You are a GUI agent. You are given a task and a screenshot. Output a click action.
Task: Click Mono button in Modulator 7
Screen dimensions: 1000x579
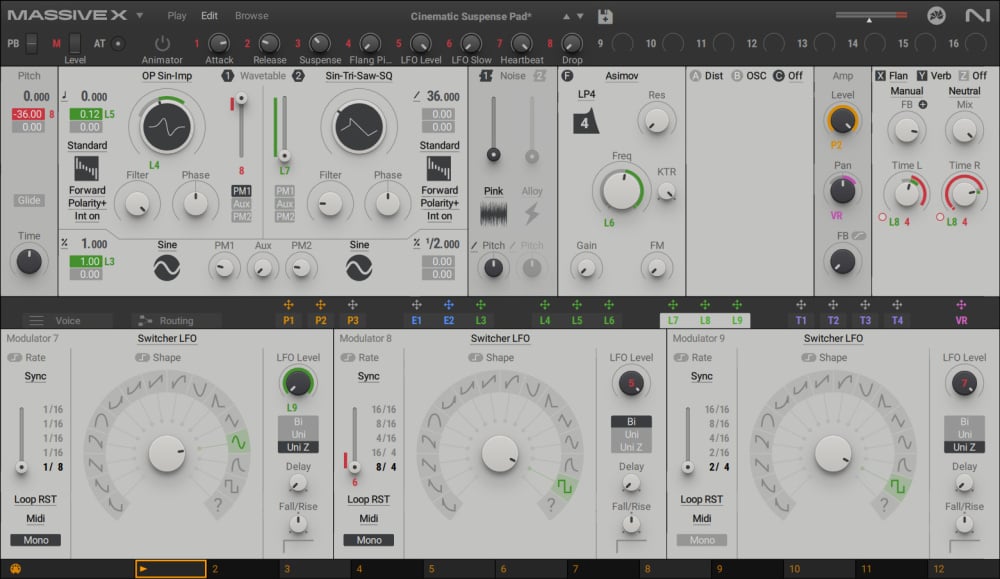(36, 540)
